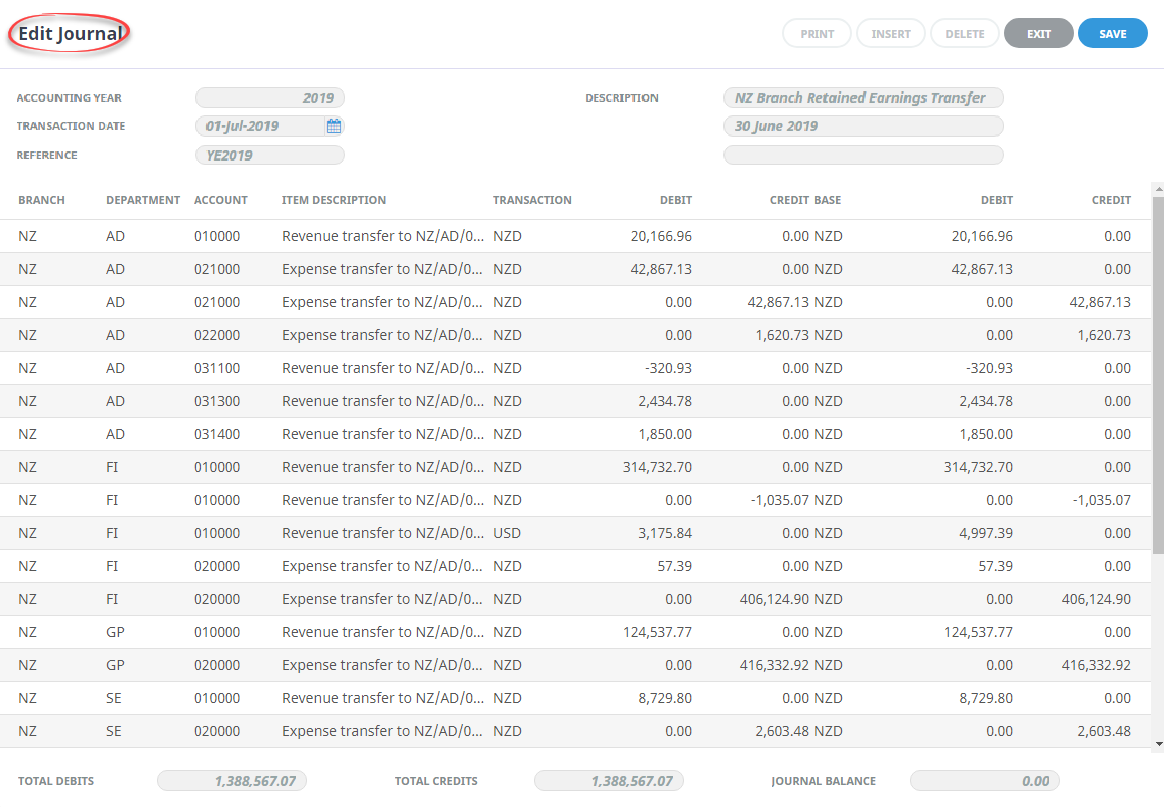Click the INSERT button
Screen dimensions: 1164x807
[x=891, y=33]
